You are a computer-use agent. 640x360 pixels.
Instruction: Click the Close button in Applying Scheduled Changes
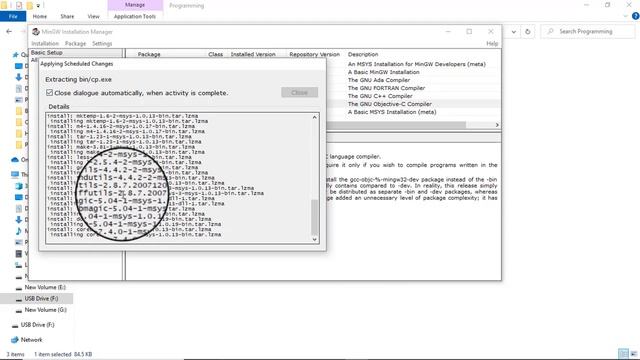point(299,93)
